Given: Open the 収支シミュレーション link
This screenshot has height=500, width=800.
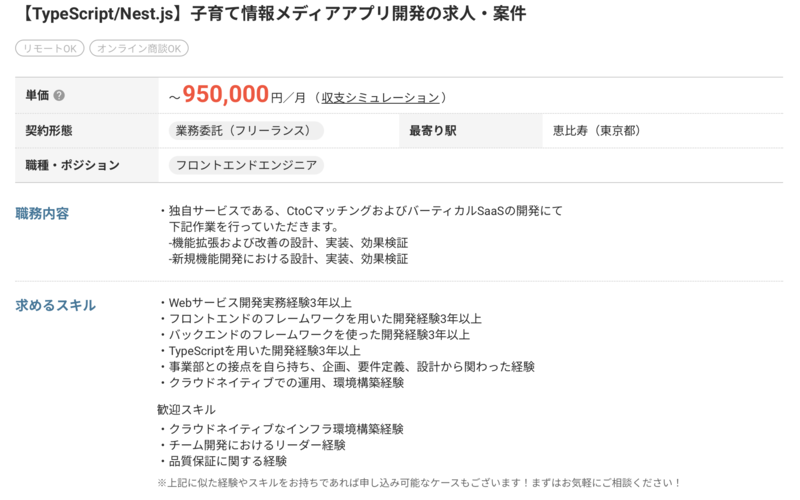Looking at the screenshot, I should (380, 97).
